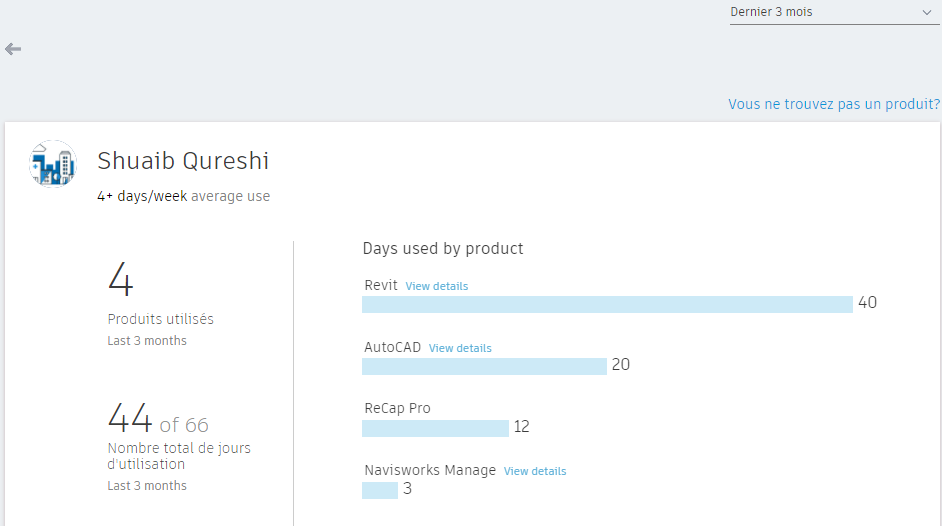
Task: Click the large number 4 products used
Action: pyautogui.click(x=120, y=279)
